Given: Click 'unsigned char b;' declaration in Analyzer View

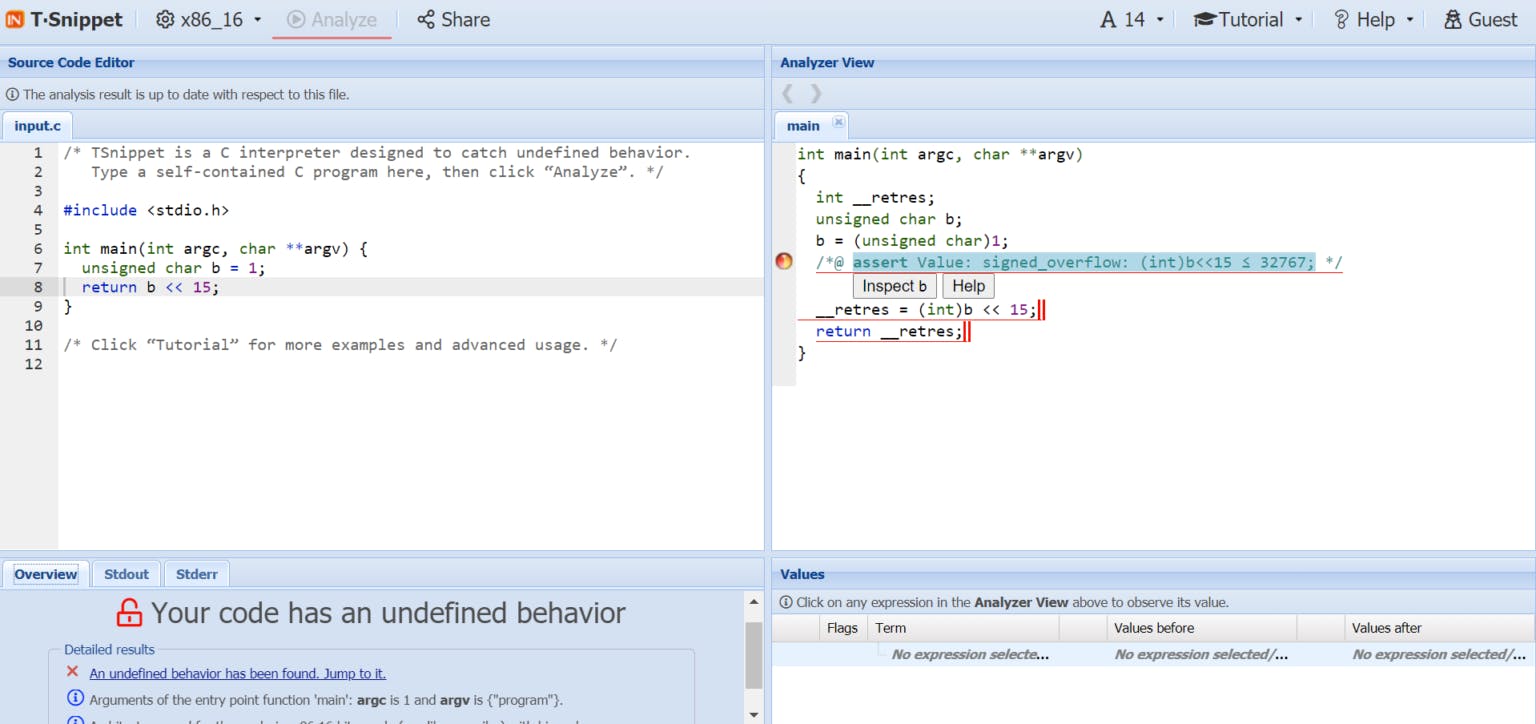Looking at the screenshot, I should [x=889, y=219].
